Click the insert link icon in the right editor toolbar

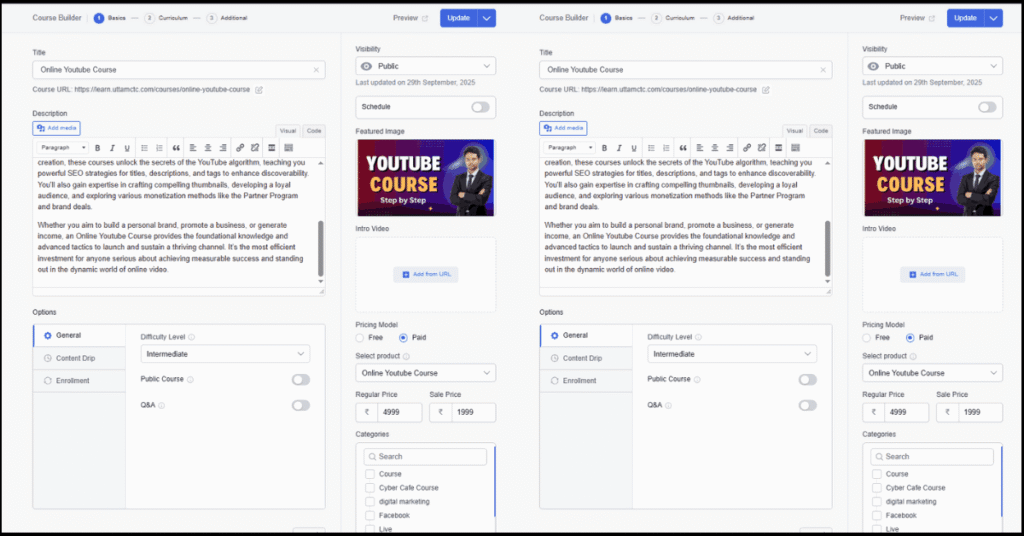pos(747,148)
